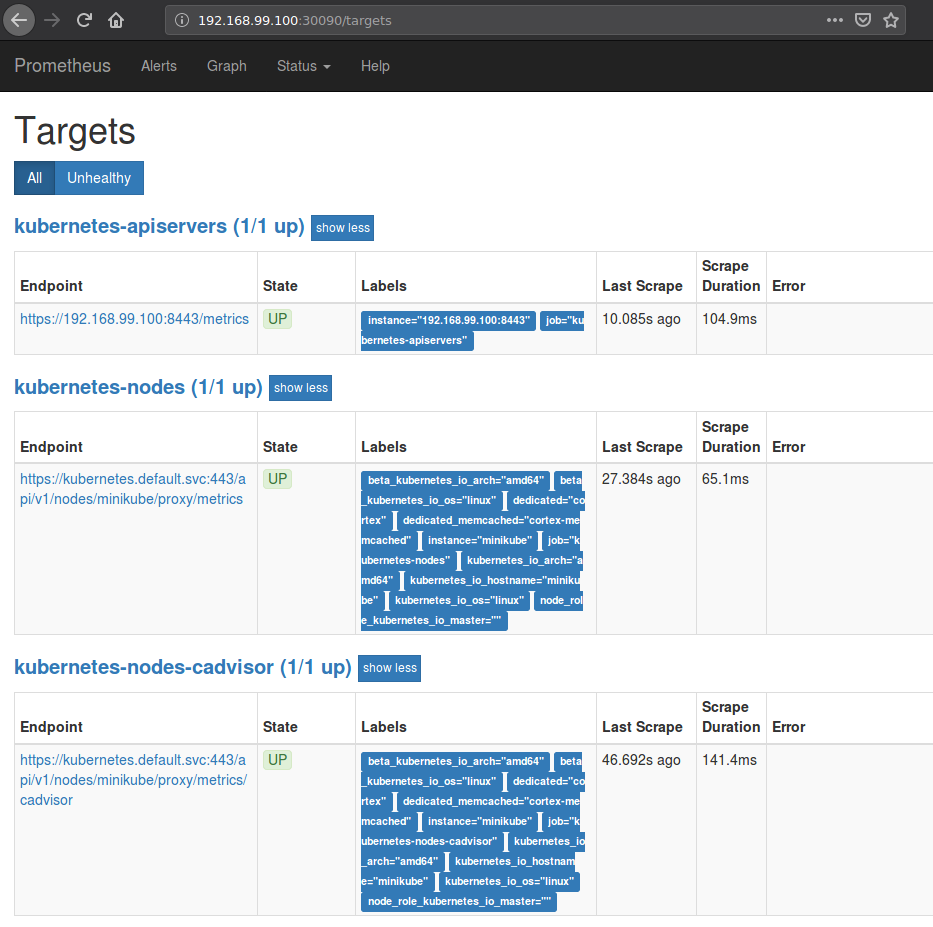Screen dimensions: 933x927
Task: Open the minikube proxy/metrics endpoint link
Action: pos(133,489)
